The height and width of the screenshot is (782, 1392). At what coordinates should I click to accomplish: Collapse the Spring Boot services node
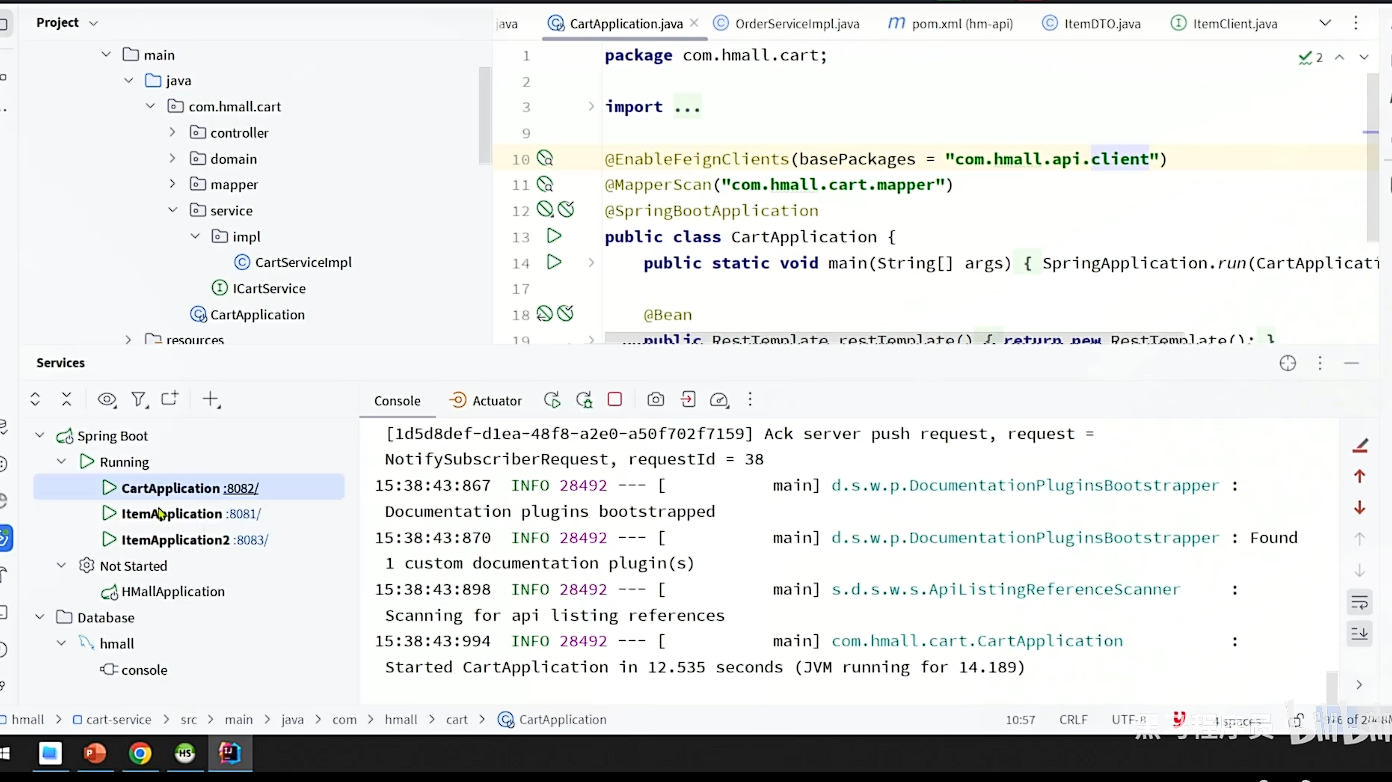point(40,436)
